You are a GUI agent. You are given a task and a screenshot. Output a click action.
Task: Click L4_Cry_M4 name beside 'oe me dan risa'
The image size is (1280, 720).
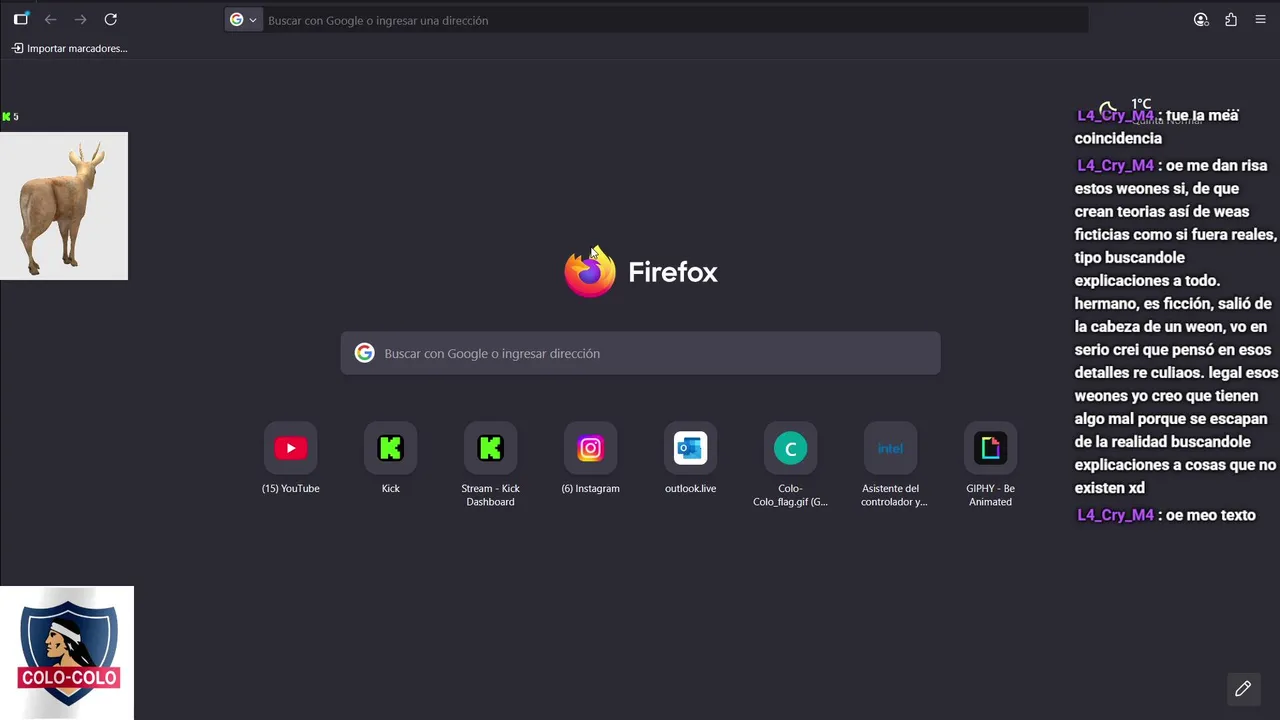pos(1115,165)
